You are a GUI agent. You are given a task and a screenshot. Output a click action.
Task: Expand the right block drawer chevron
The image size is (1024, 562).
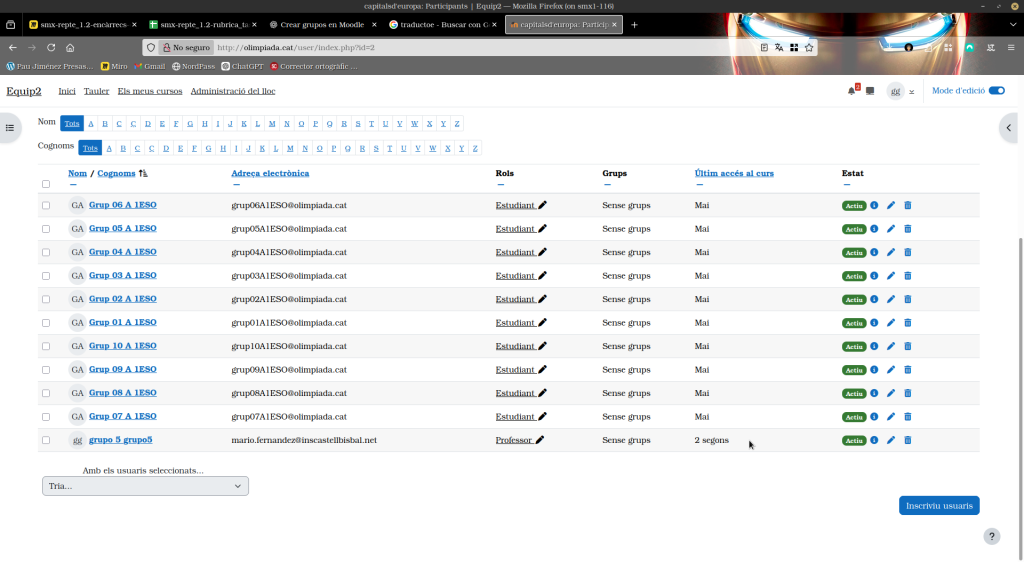pyautogui.click(x=1009, y=127)
